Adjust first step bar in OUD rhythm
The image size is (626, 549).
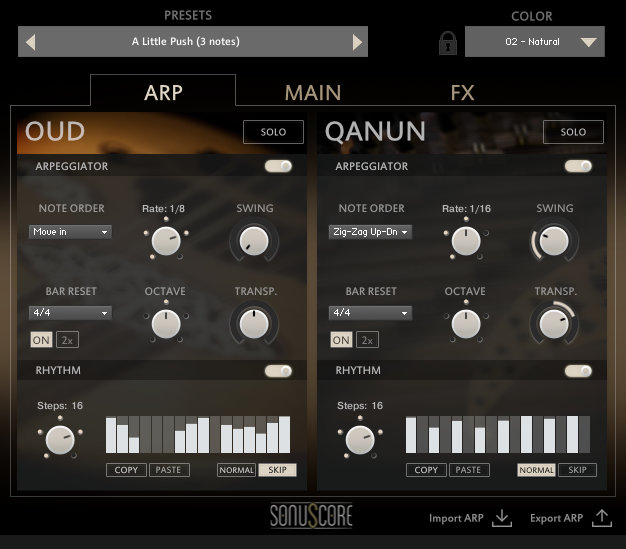click(x=111, y=434)
